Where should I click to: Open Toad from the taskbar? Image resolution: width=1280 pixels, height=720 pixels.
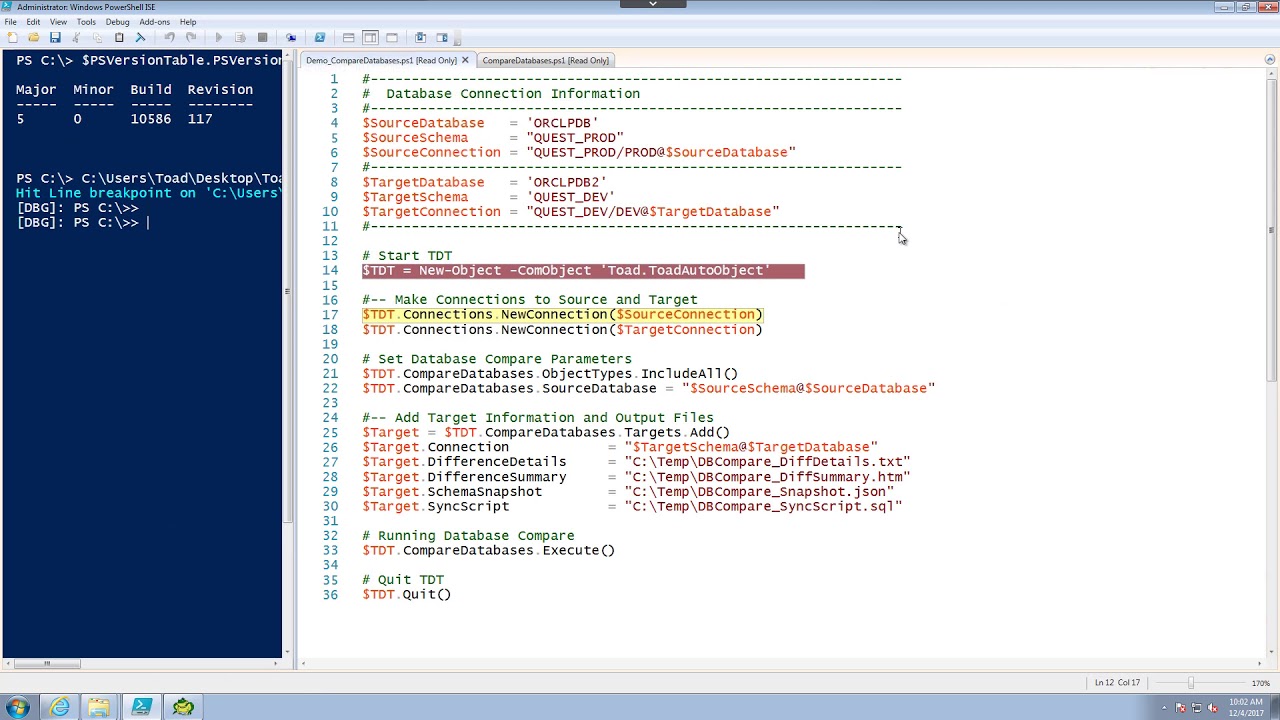pos(183,707)
